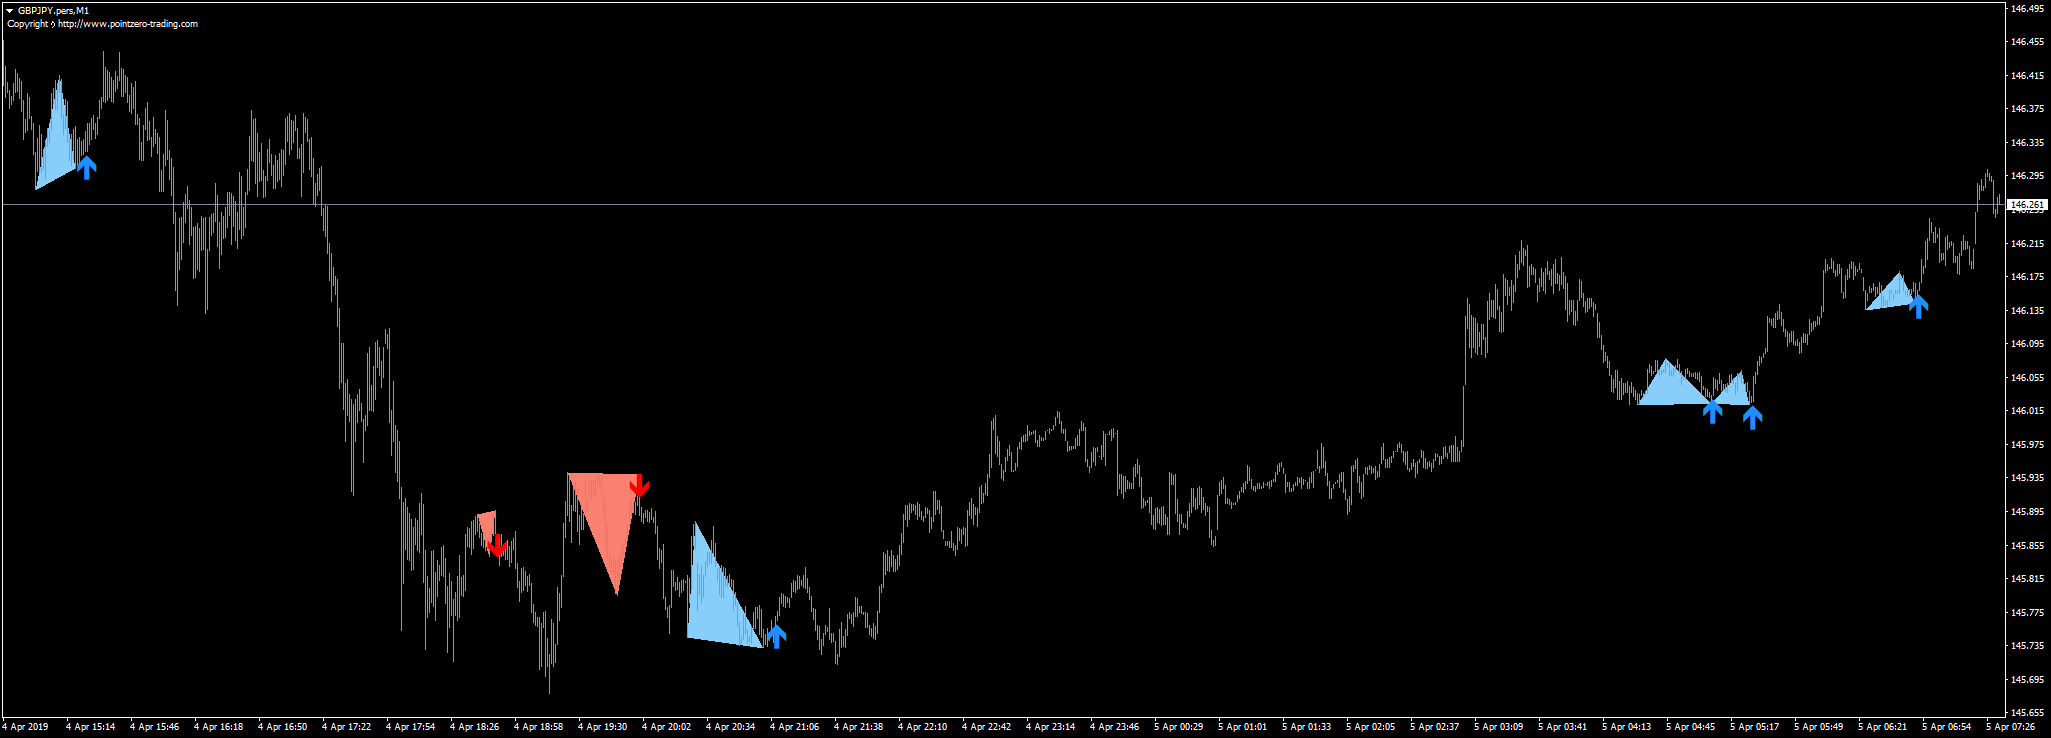Select the red down arrow on the large red triangle
2051x738 pixels.
640,485
